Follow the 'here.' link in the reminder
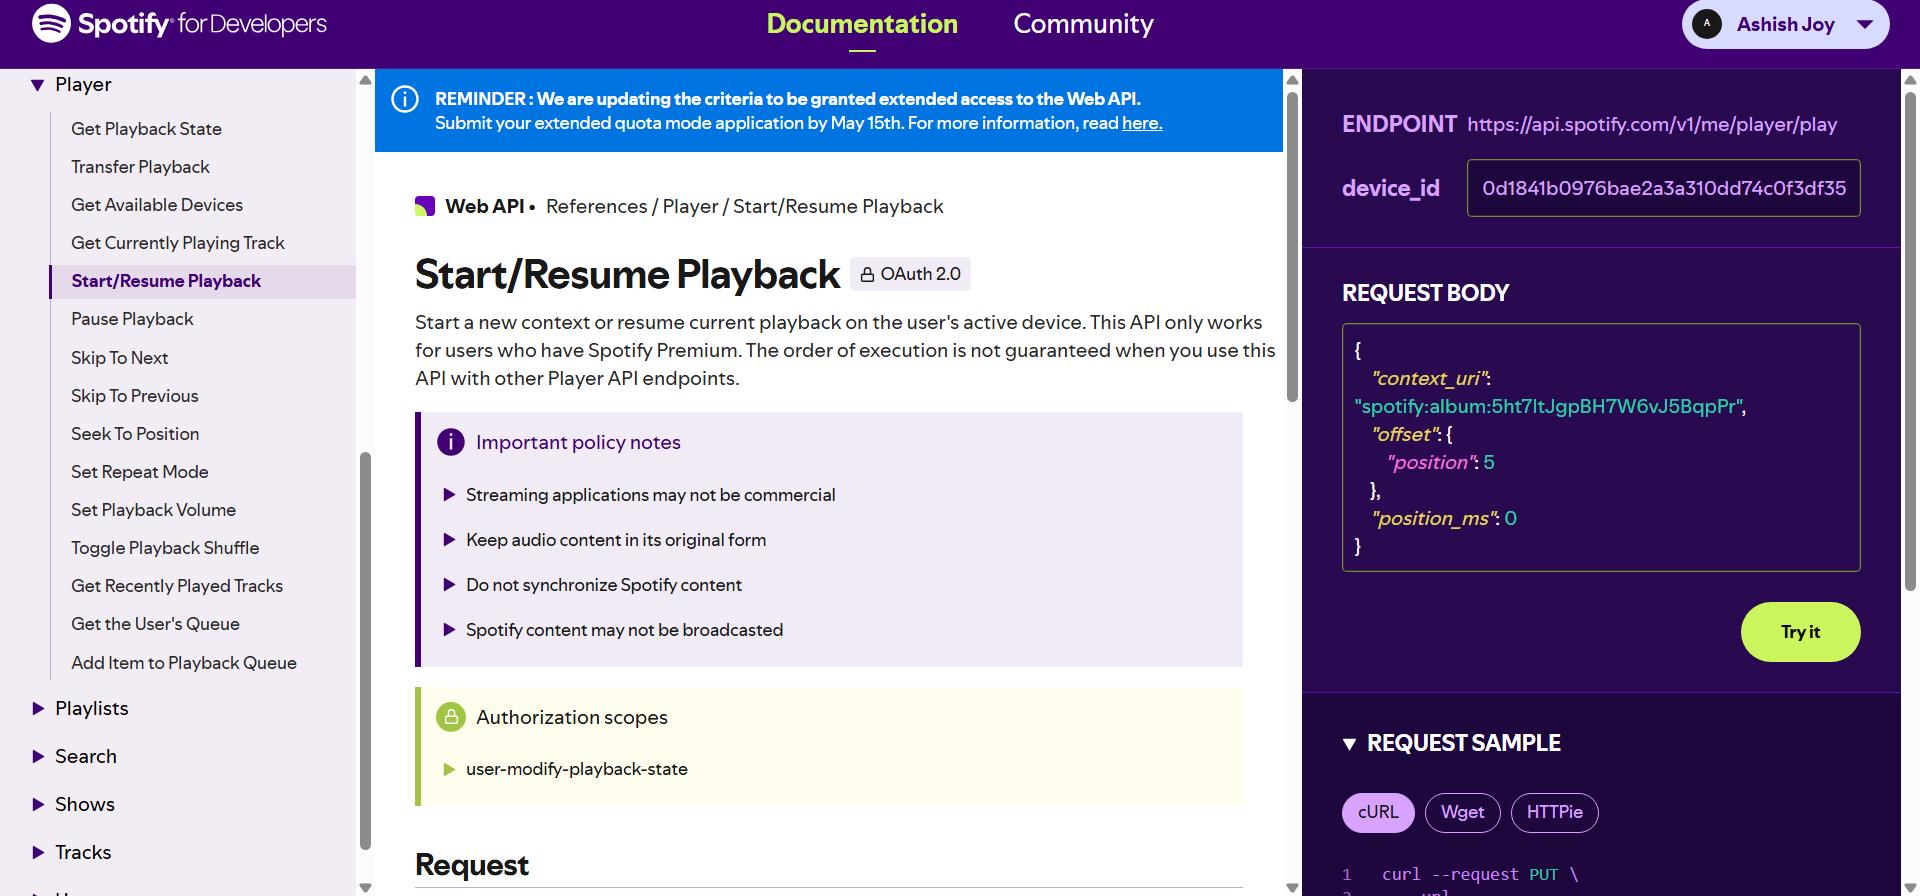1920x896 pixels. (1142, 123)
